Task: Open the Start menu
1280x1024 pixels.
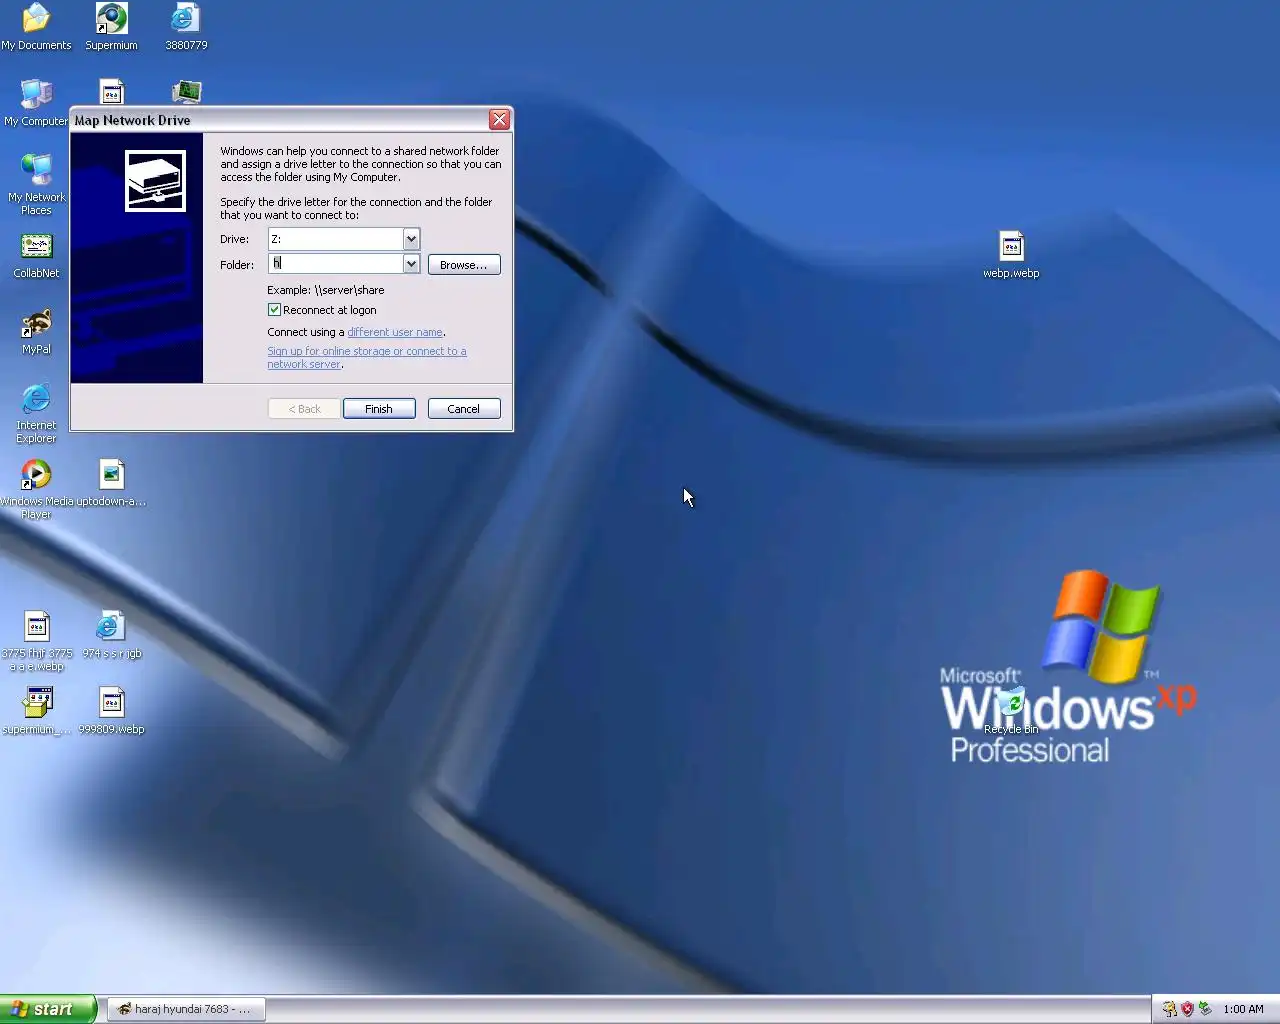Action: tap(48, 1009)
